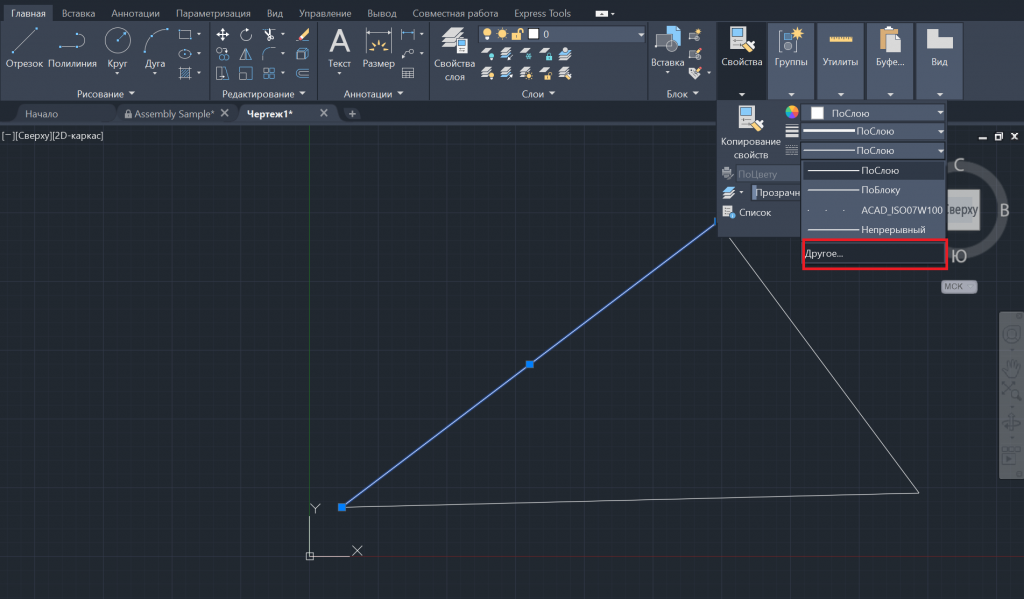Screen dimensions: 1024x599
Task: Click thaw all layers tool
Action: click(526, 73)
